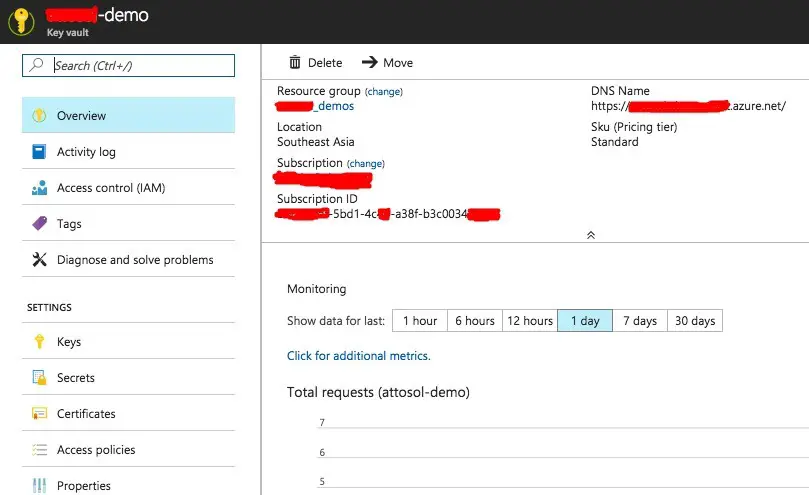
Task: Change the subscription via (change) link
Action: 365,164
